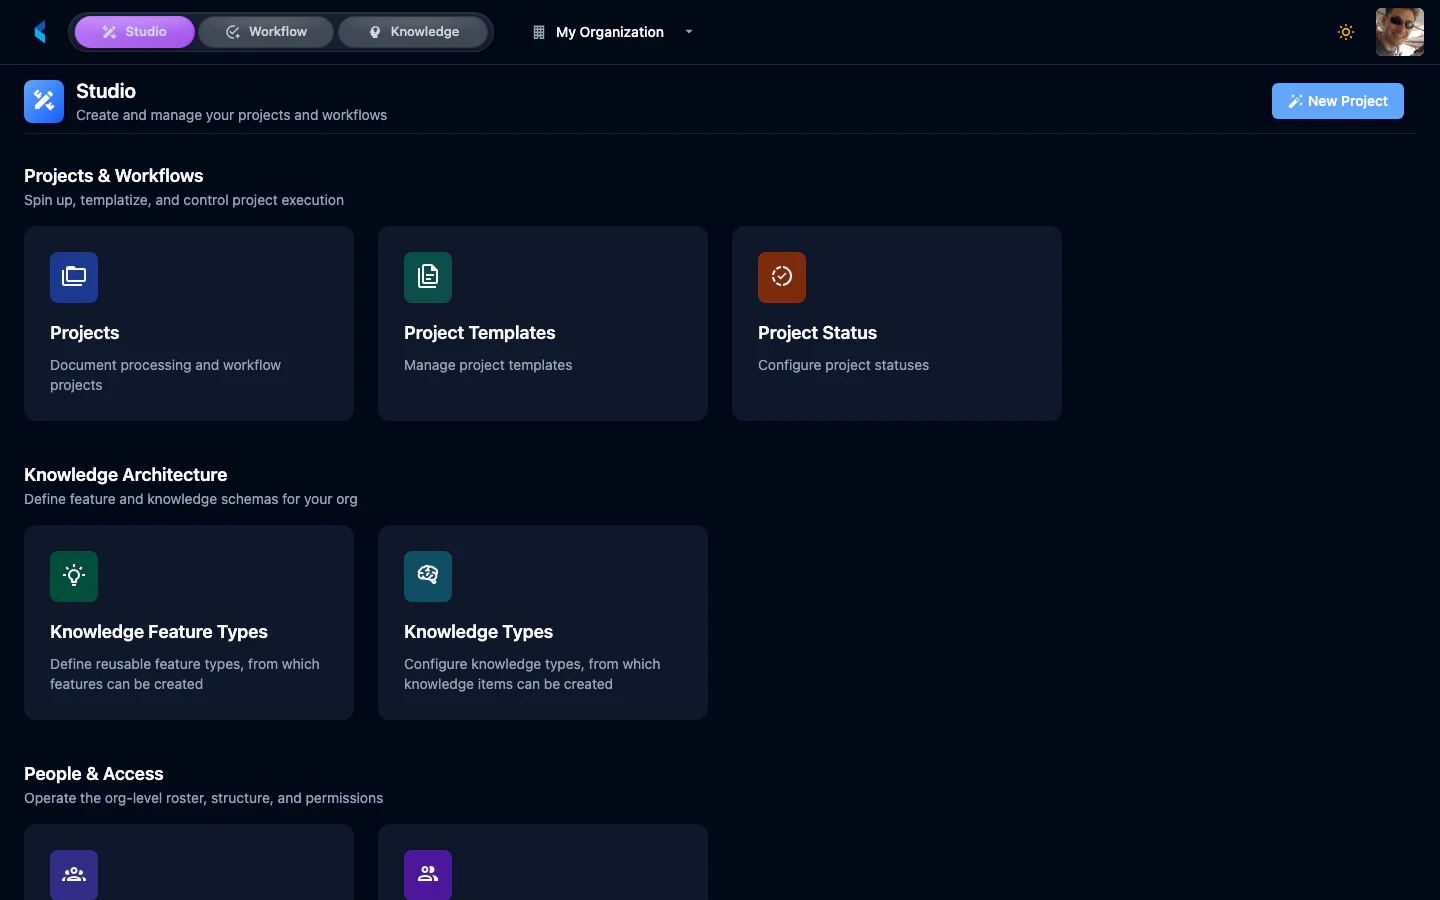This screenshot has width=1440, height=900.
Task: Open the Project Templates card
Action: [542, 323]
